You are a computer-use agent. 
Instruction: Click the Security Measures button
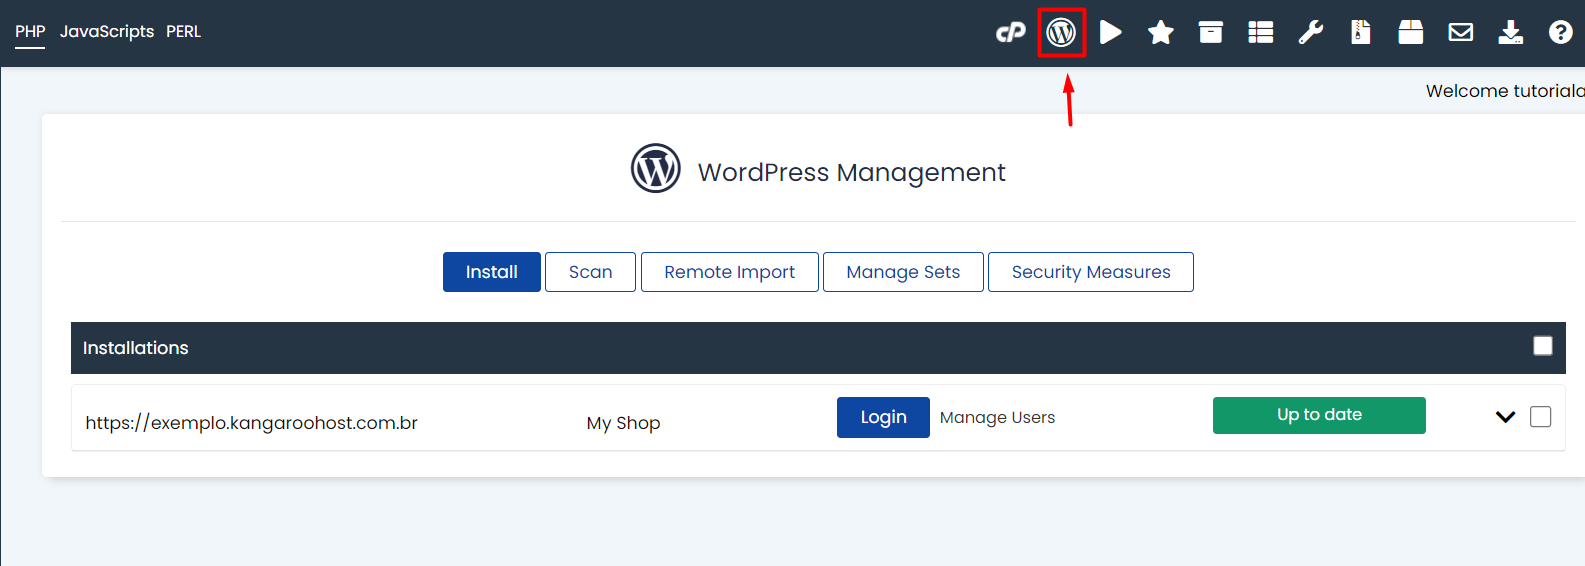click(1091, 272)
